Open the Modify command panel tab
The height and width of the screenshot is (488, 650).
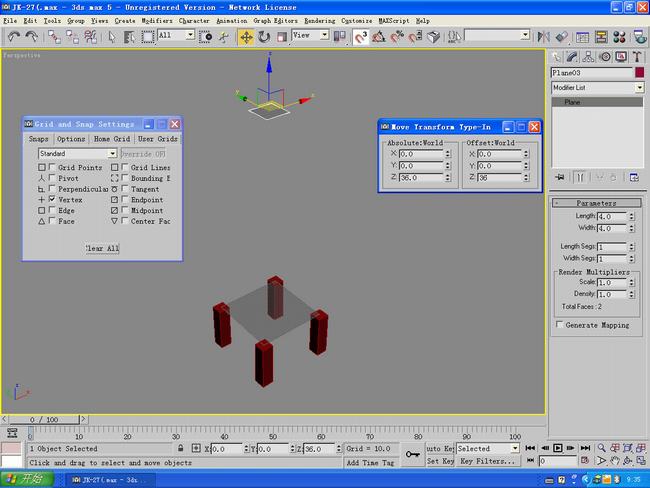coord(572,57)
